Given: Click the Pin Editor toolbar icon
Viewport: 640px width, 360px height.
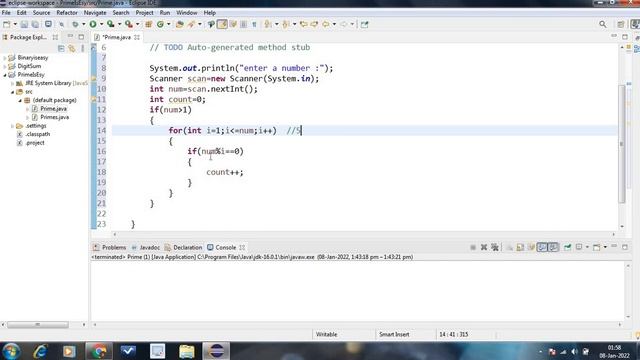Looking at the screenshot, I should [364, 24].
